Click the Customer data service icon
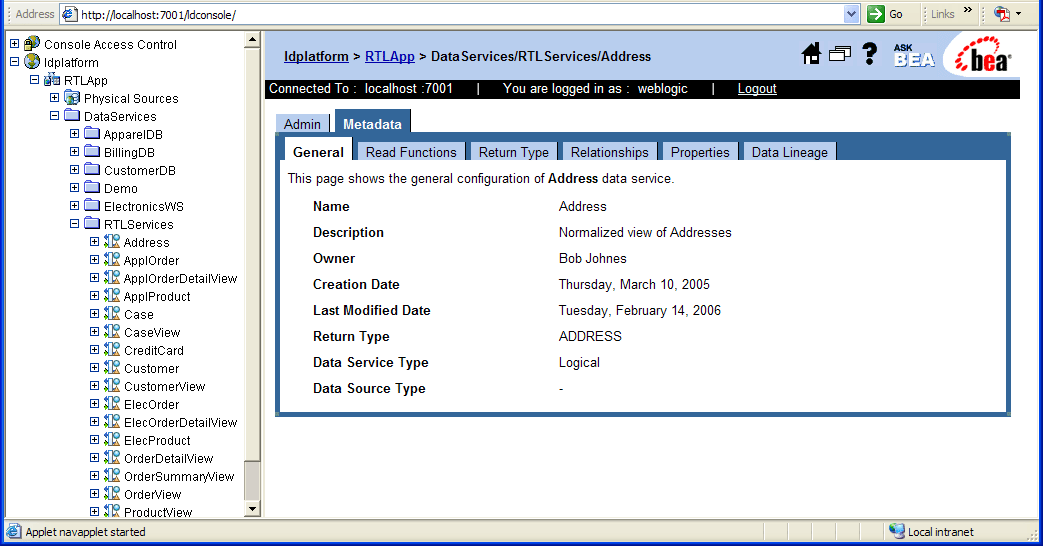Screen dimensions: 1043x546 pyautogui.click(x=112, y=367)
